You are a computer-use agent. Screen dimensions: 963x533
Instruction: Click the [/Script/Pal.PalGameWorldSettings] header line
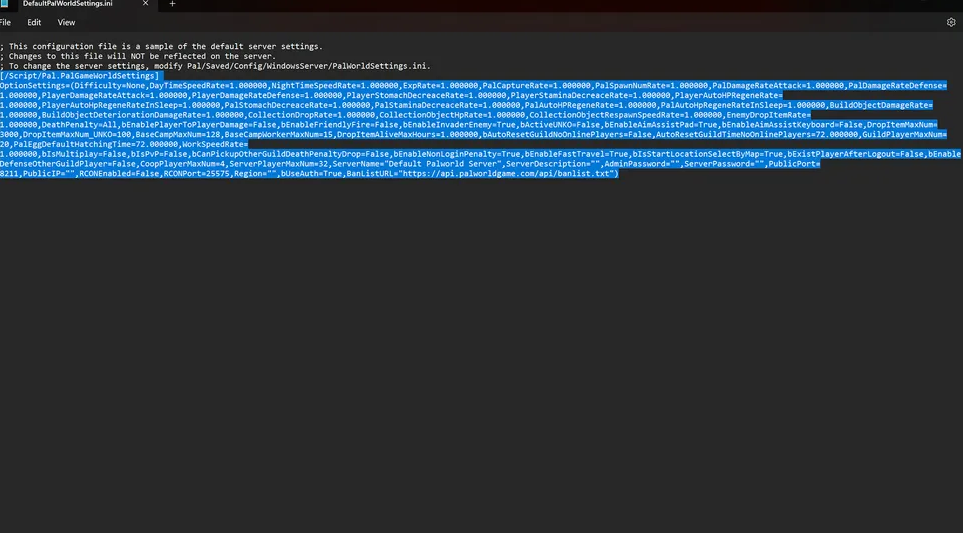point(79,76)
